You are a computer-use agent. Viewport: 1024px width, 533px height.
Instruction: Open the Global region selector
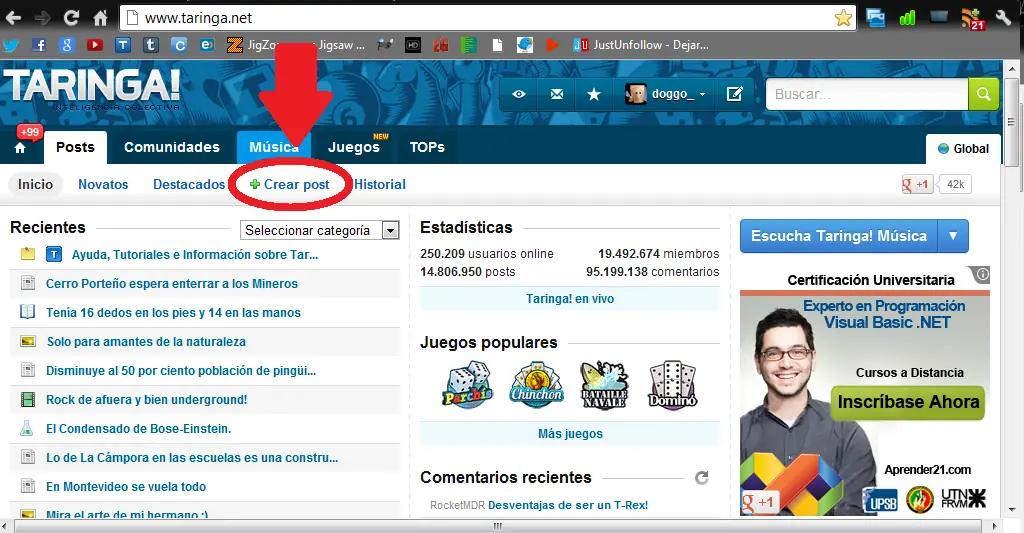963,148
